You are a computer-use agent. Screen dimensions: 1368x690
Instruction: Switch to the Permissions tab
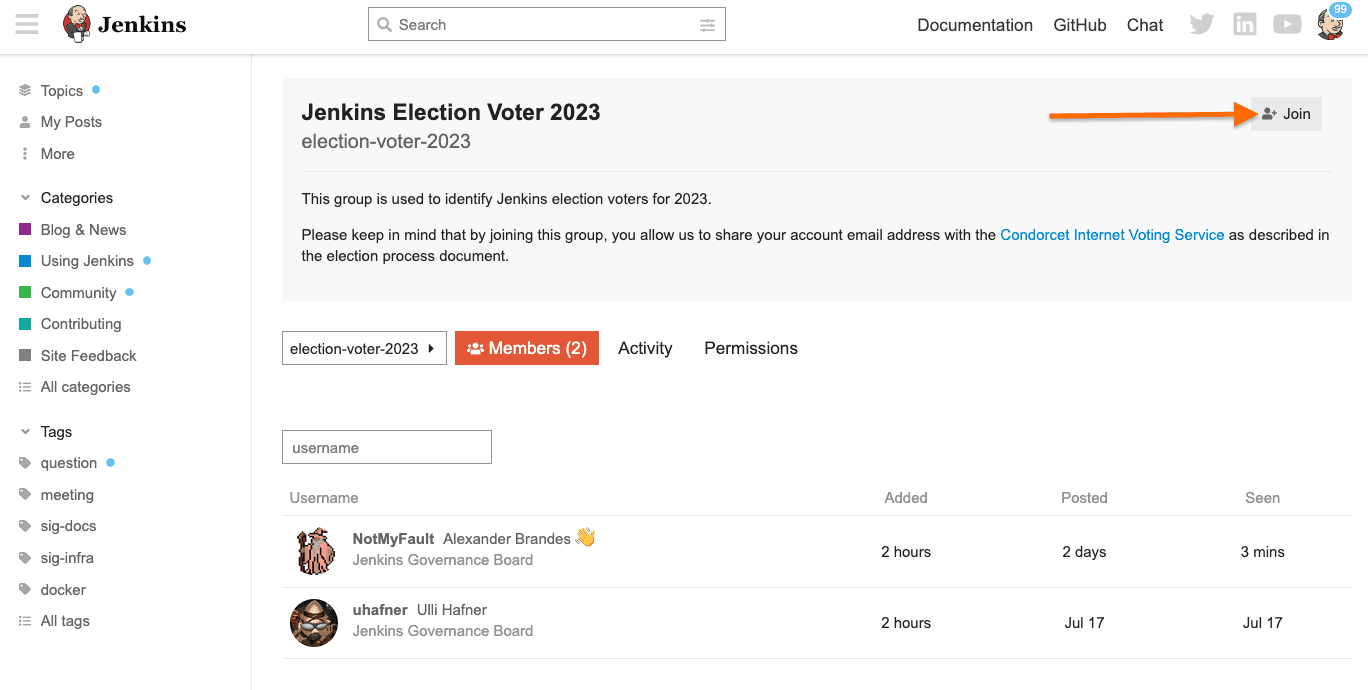750,347
